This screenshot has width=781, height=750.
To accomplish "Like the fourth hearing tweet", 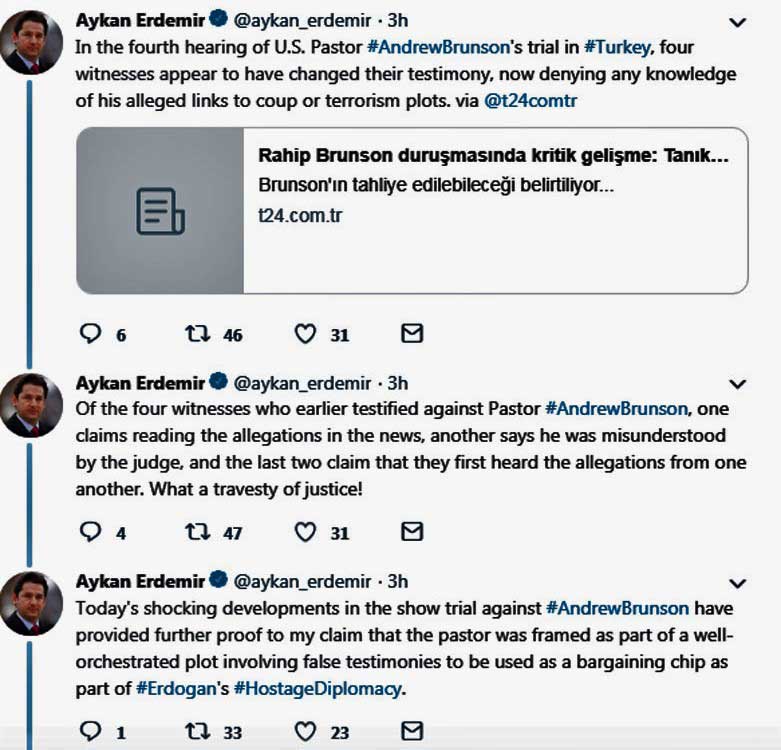I will (306, 335).
